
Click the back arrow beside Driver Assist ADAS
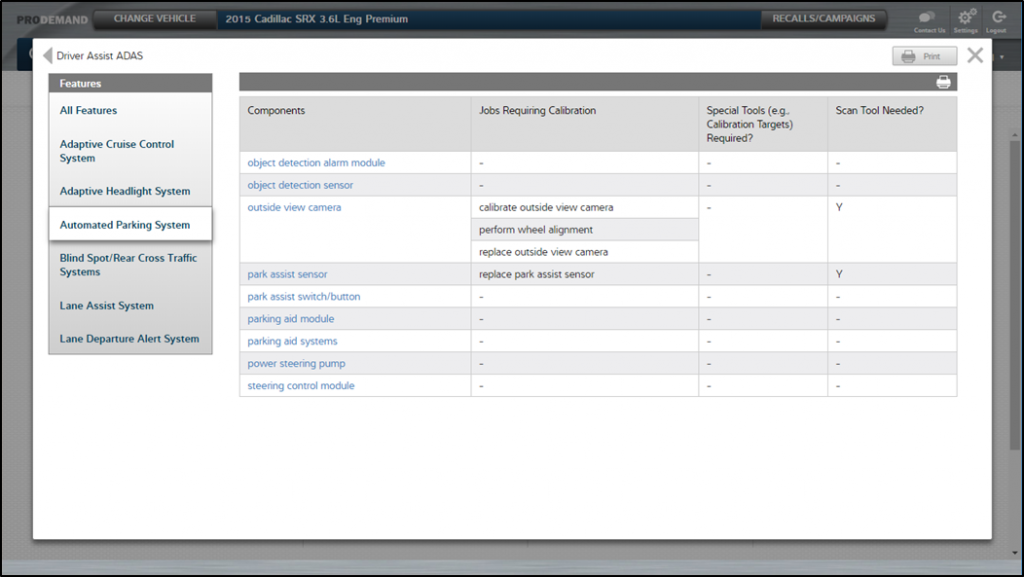pos(47,56)
